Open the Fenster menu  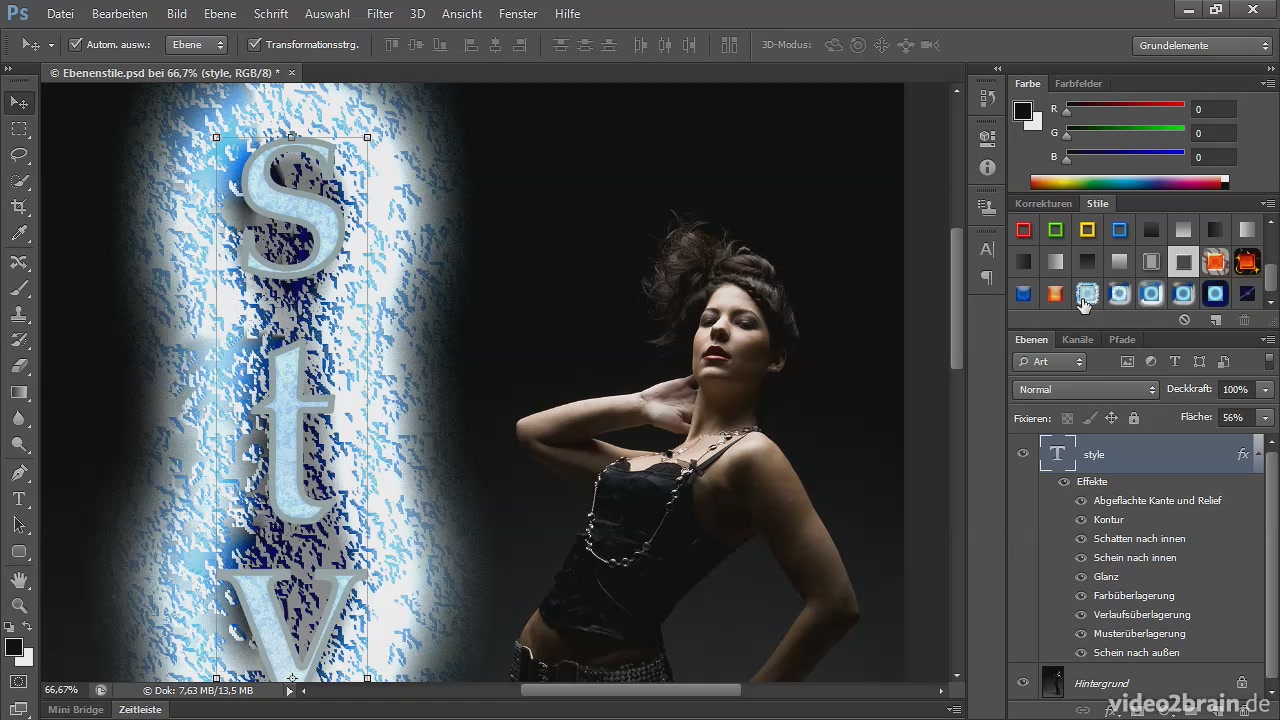516,14
